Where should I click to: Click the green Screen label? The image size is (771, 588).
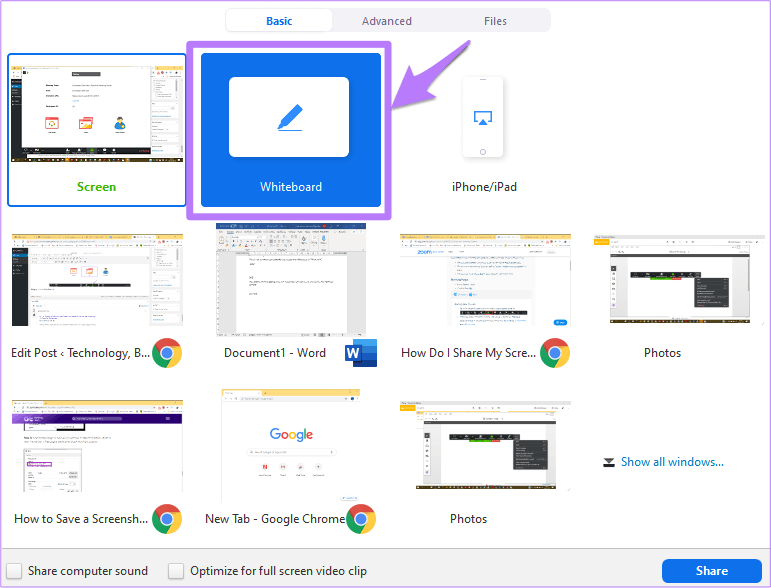point(96,187)
